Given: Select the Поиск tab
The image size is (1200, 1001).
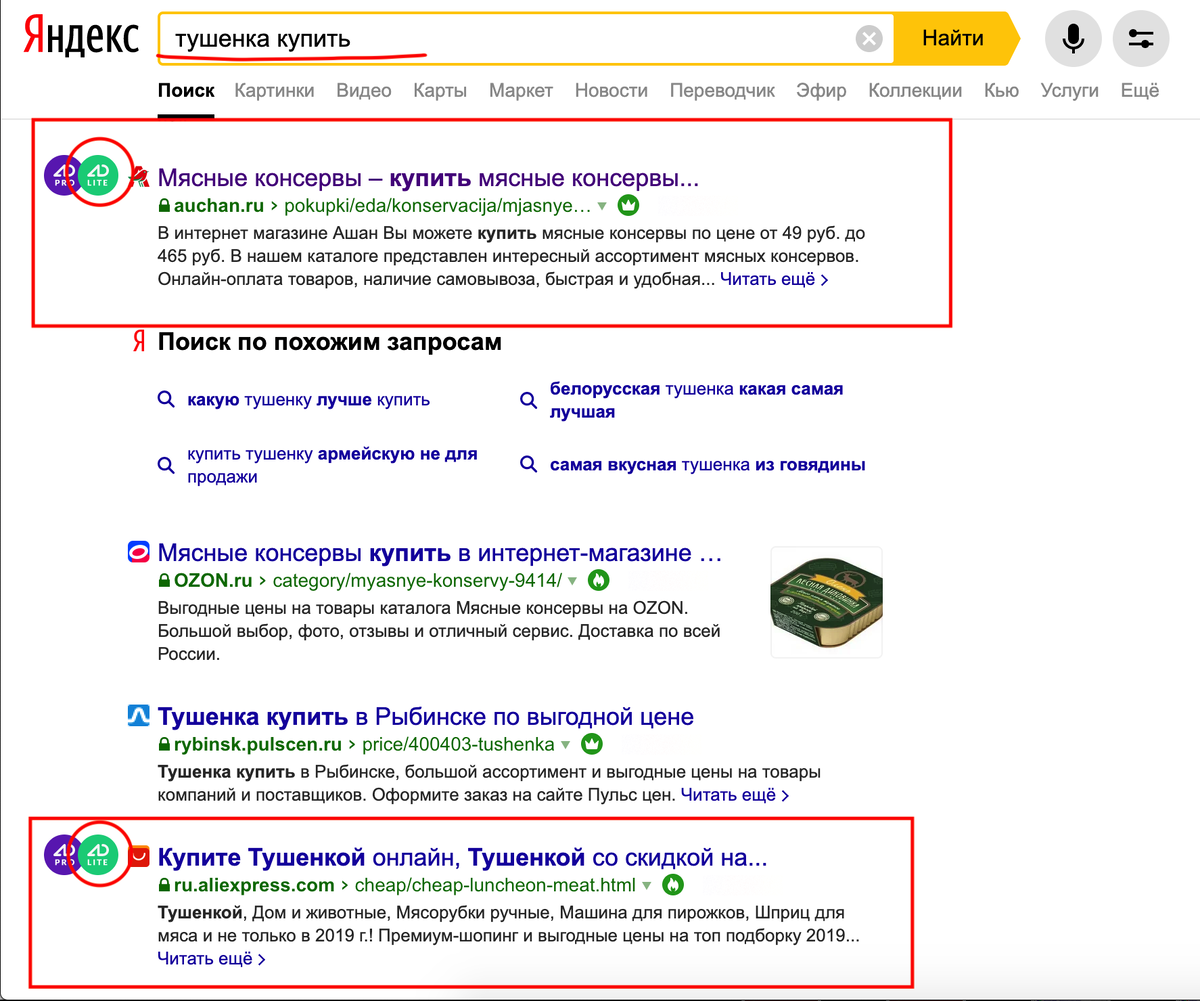Looking at the screenshot, I should coord(186,91).
